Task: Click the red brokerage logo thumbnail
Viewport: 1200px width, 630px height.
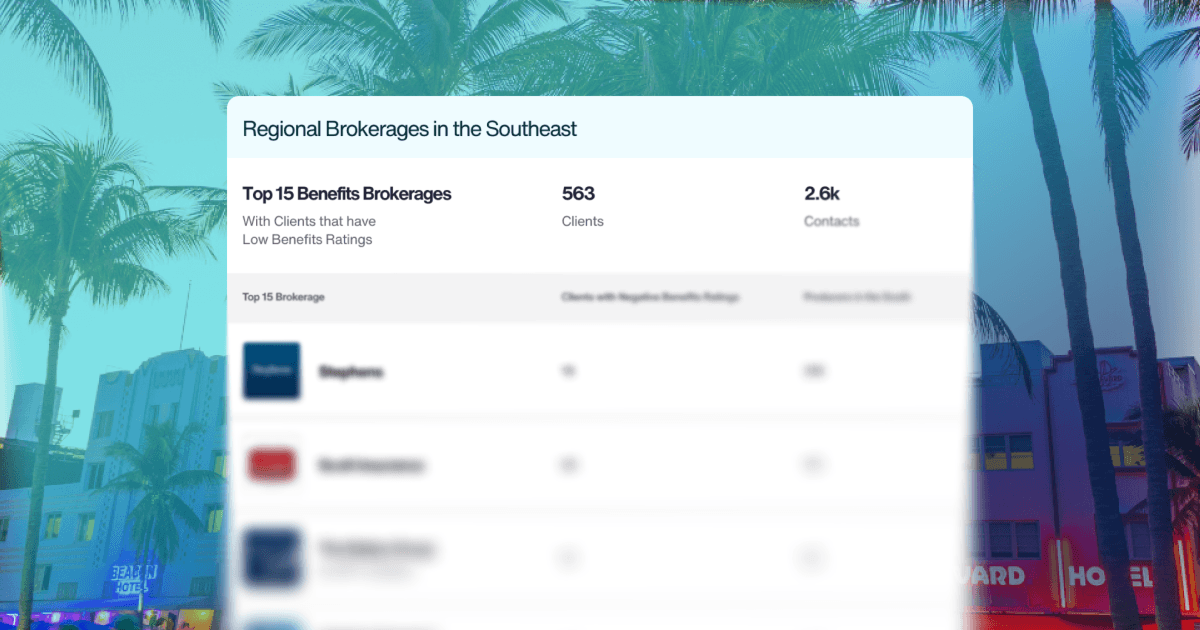Action: [x=271, y=464]
